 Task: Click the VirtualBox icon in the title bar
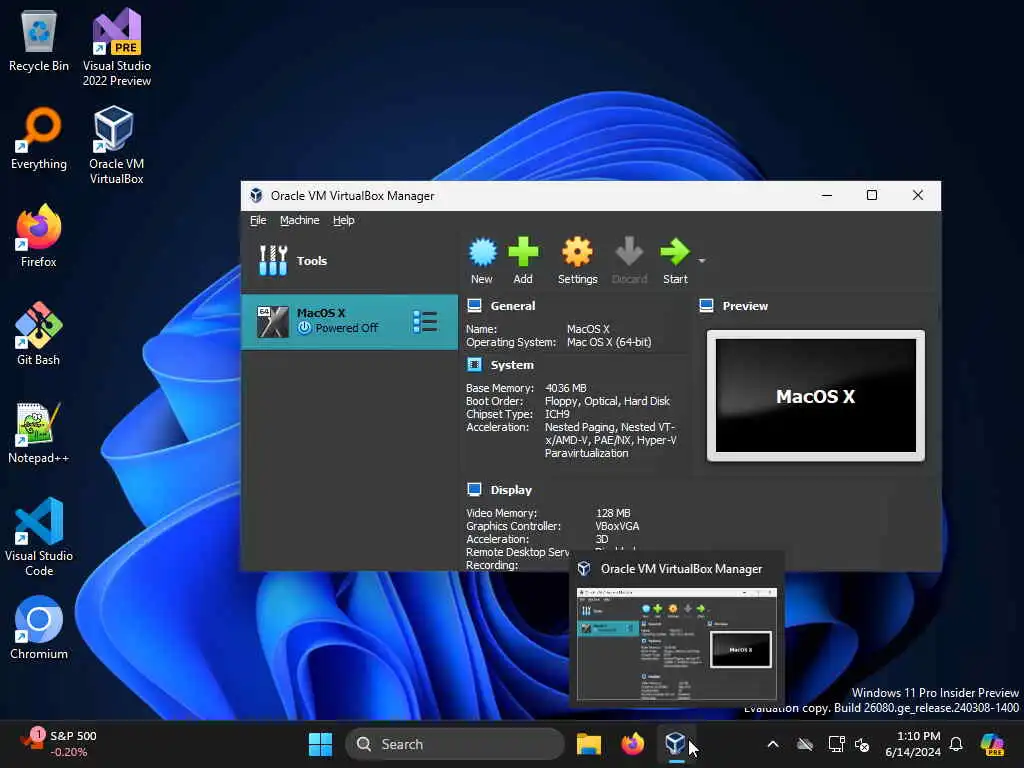[257, 195]
